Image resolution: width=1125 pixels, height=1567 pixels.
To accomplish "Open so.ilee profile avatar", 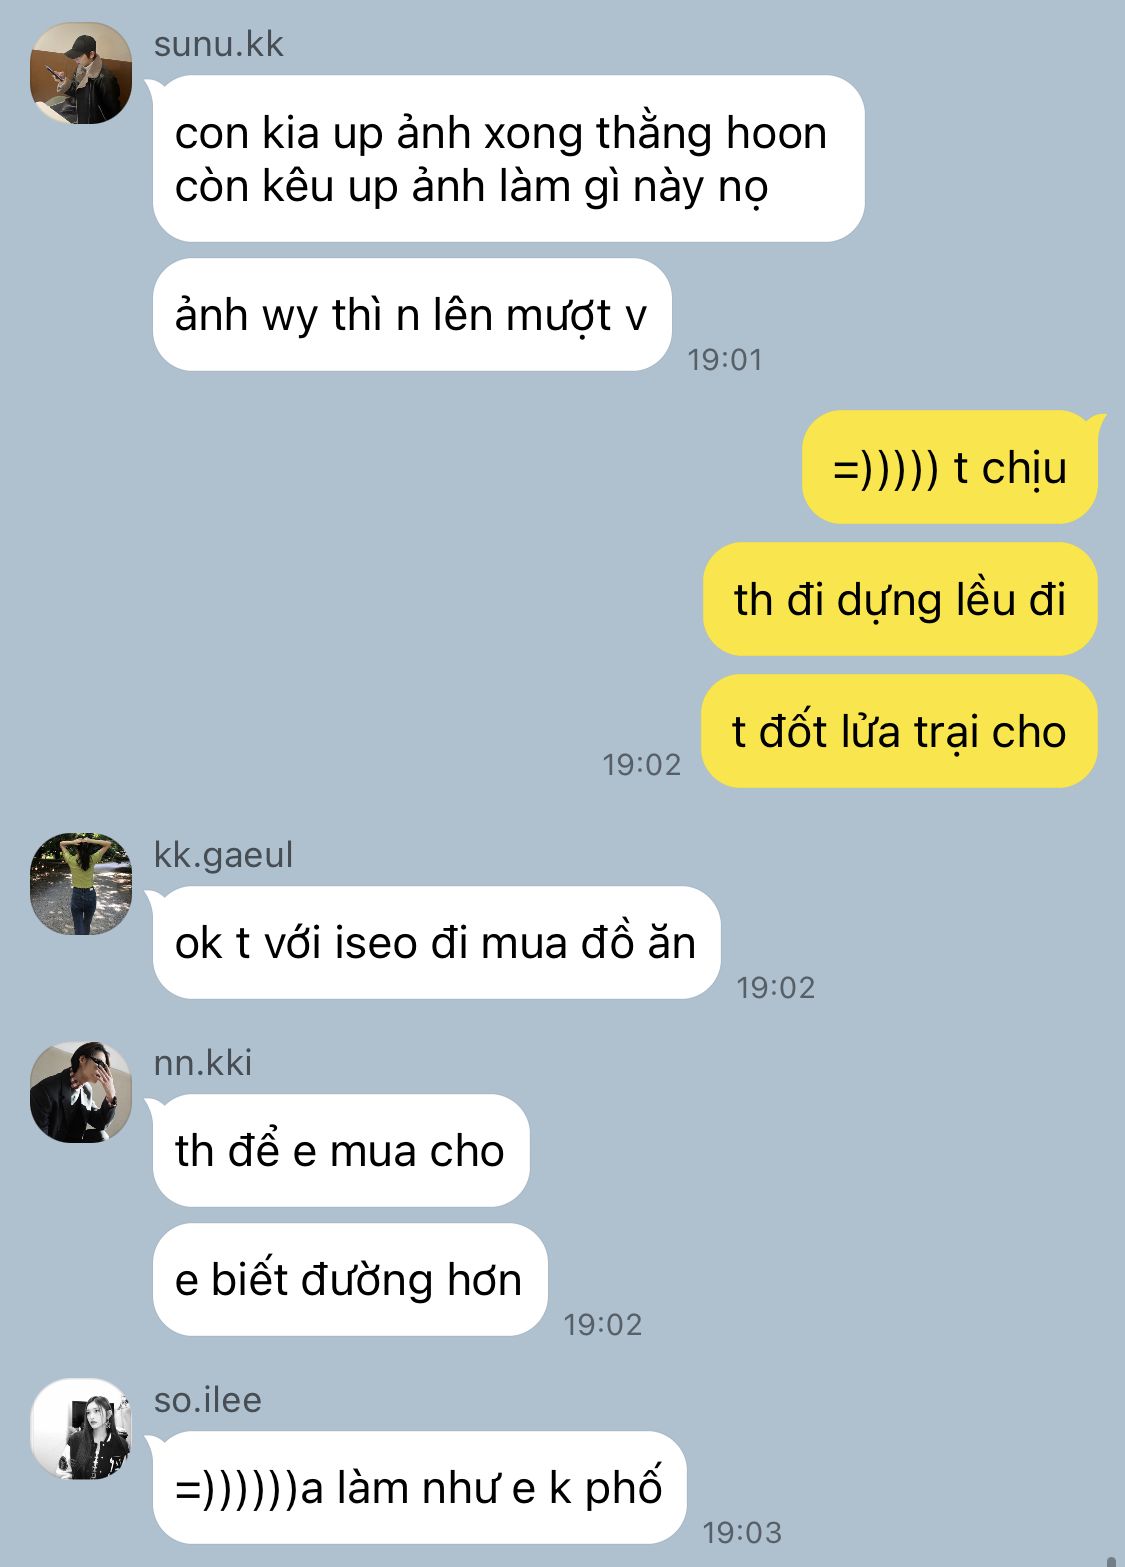I will point(81,1429).
